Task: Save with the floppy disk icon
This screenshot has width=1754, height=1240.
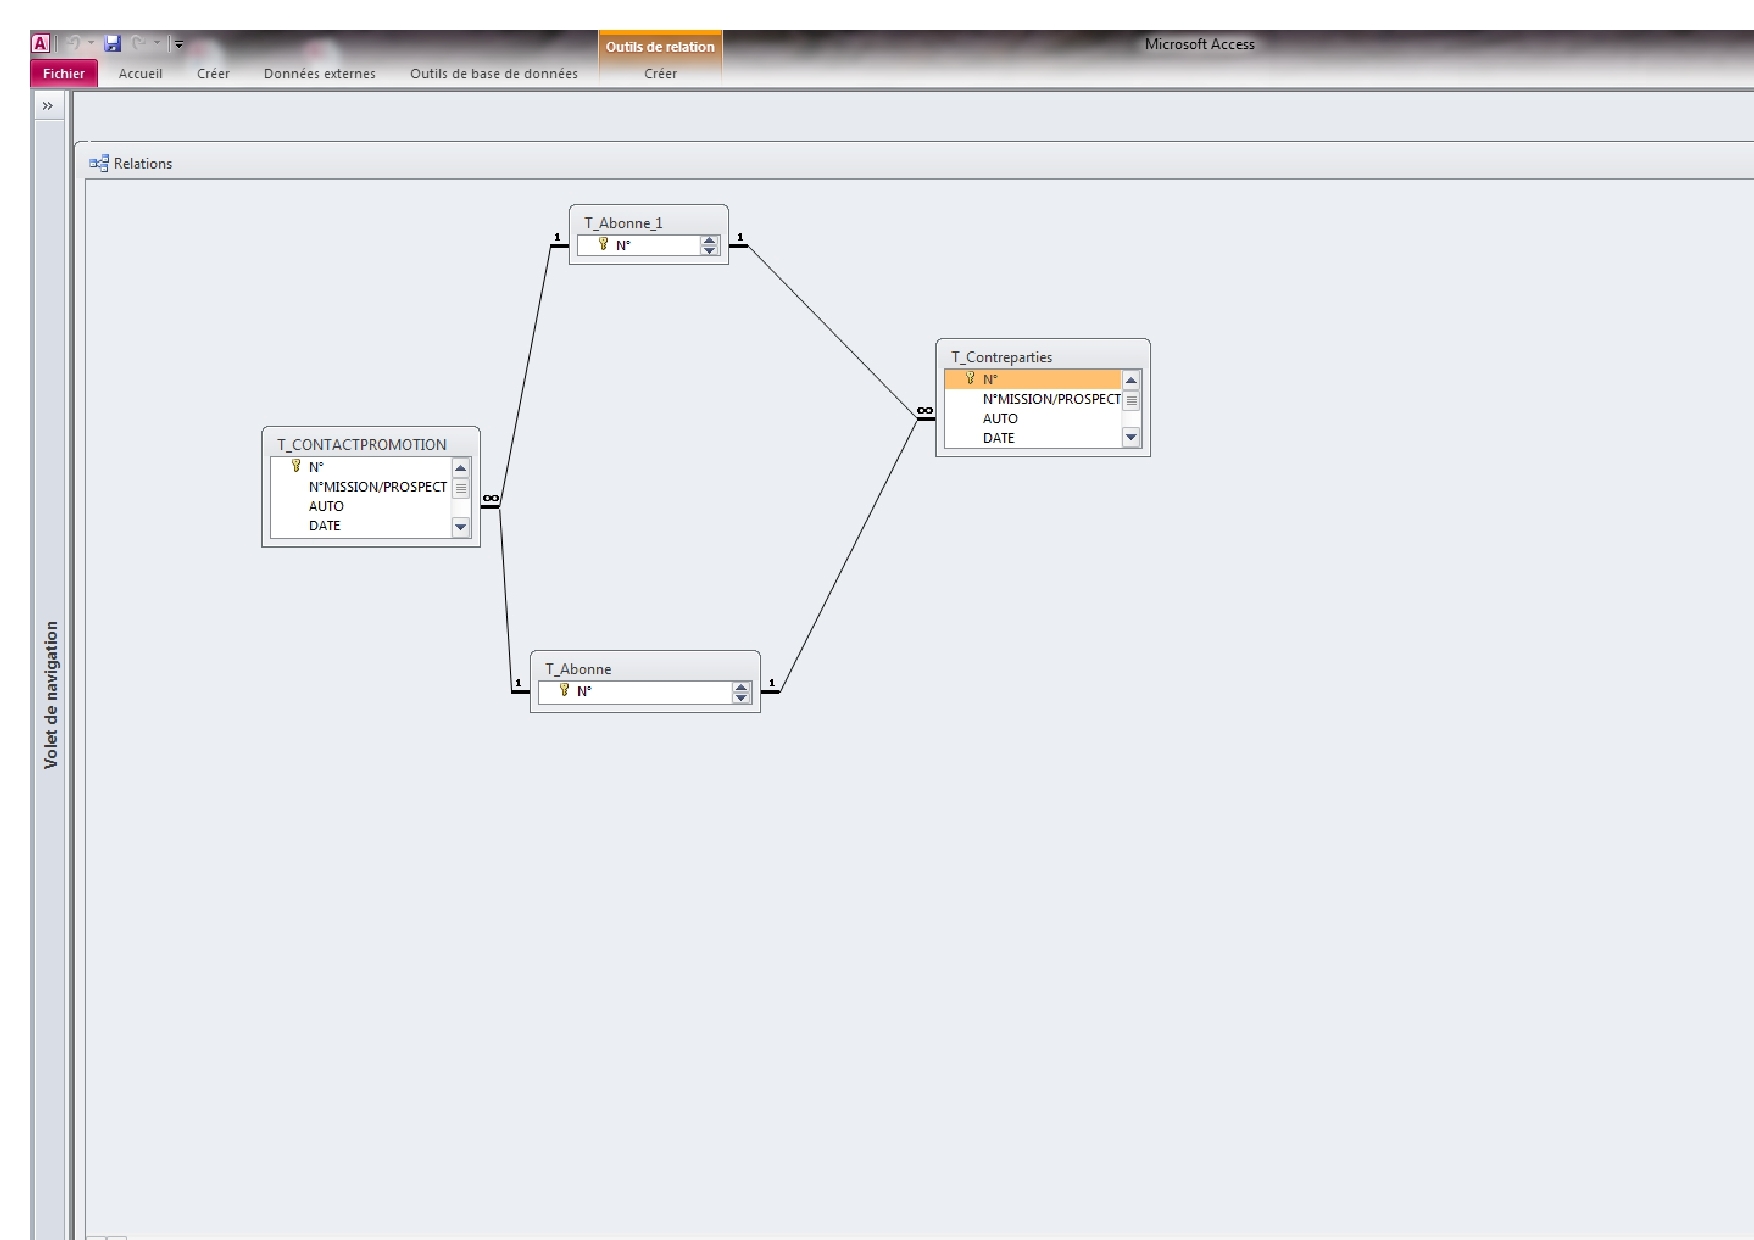Action: [113, 44]
